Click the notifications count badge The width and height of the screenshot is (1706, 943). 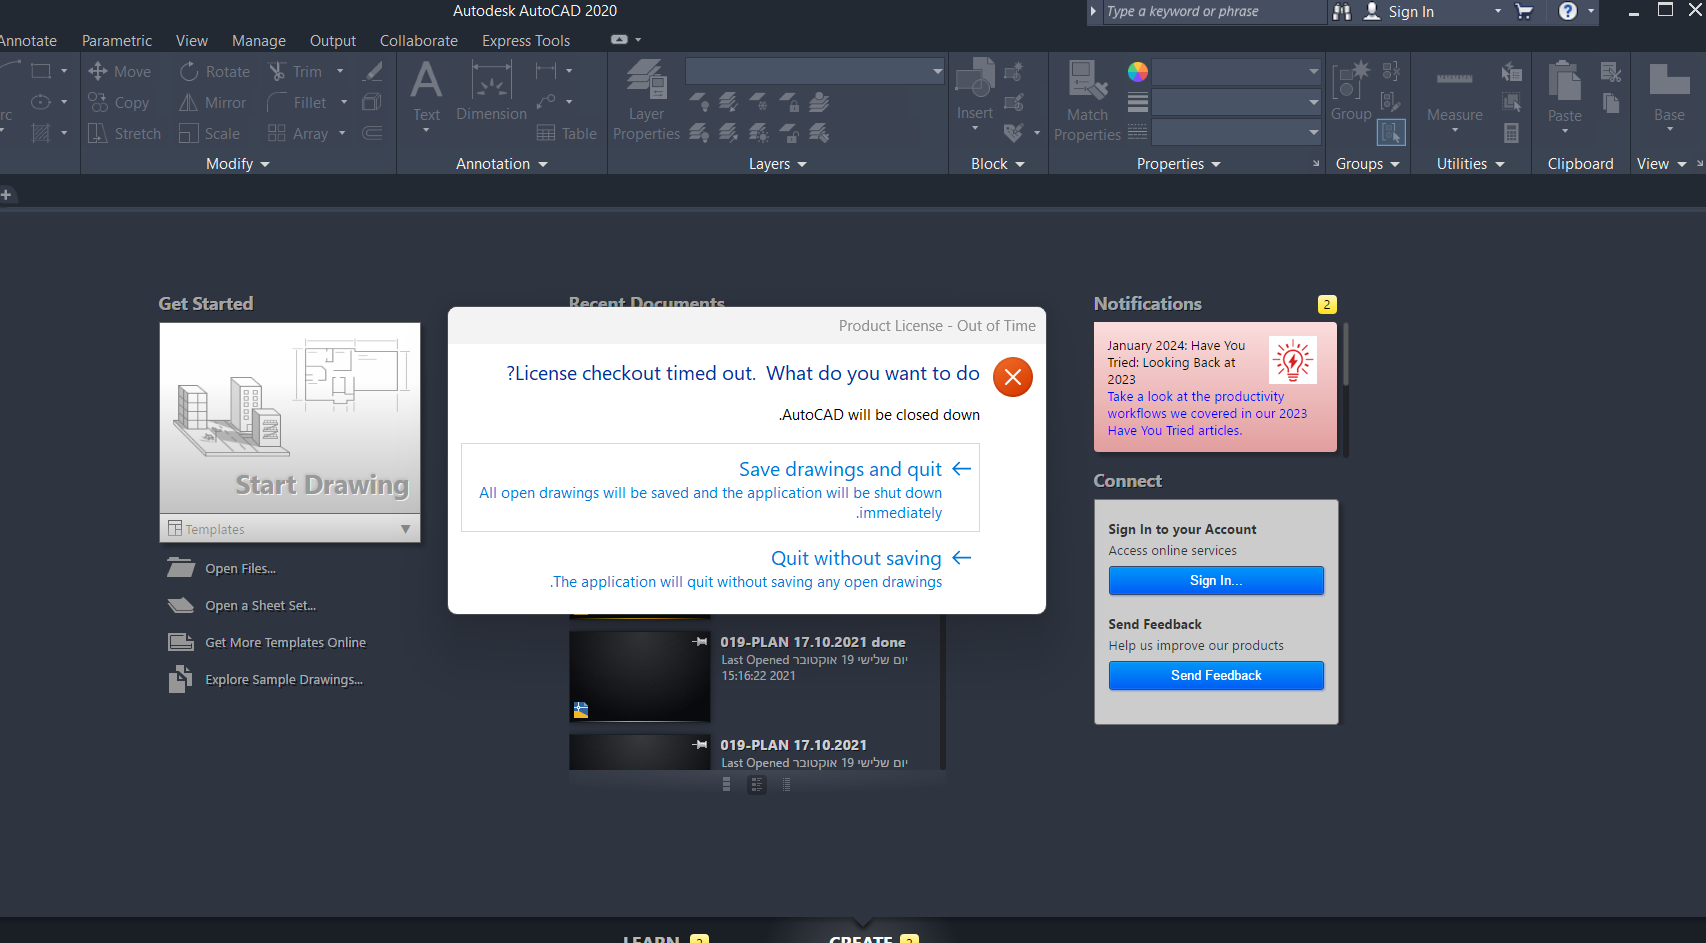pos(1327,305)
